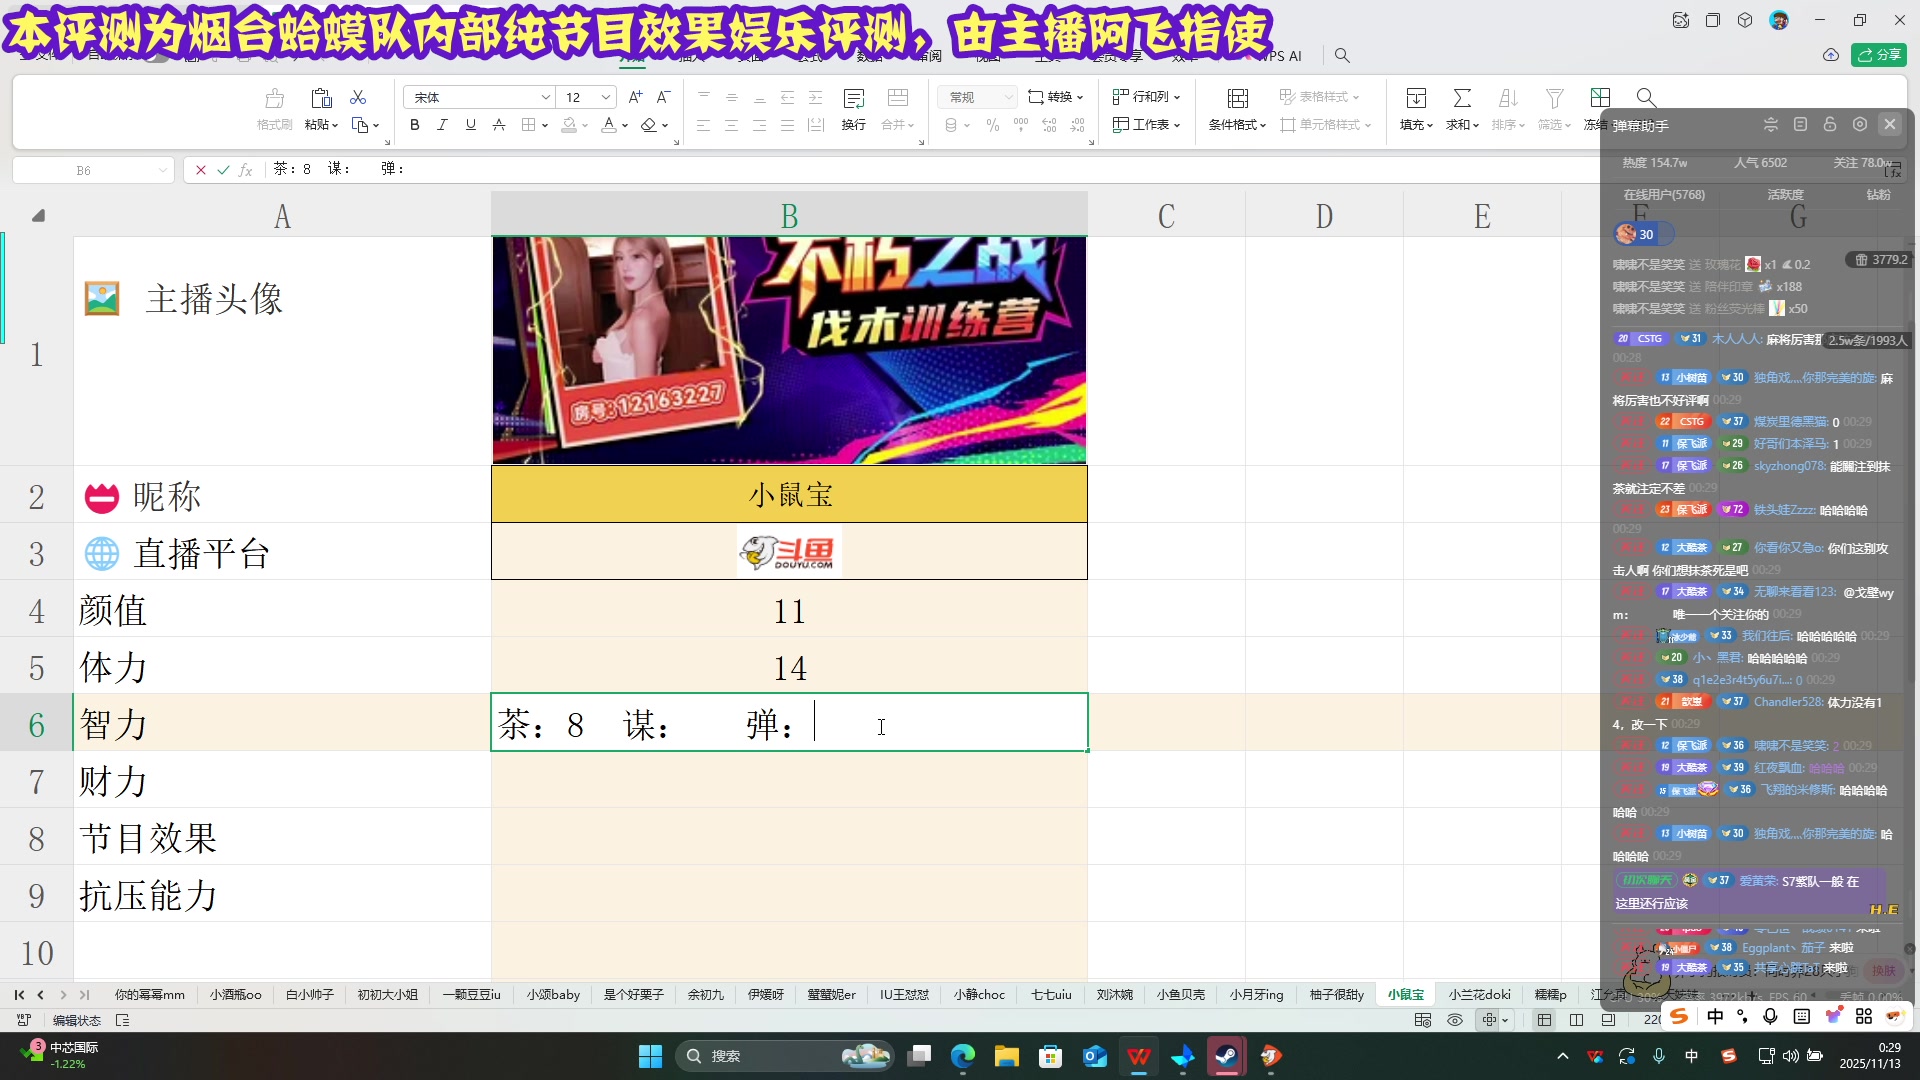
Task: Switch to the 七七iu sheet tab
Action: pyautogui.click(x=1050, y=994)
